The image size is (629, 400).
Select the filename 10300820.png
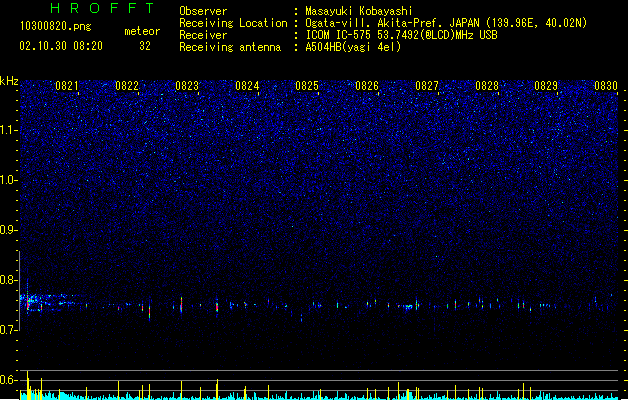56,26
